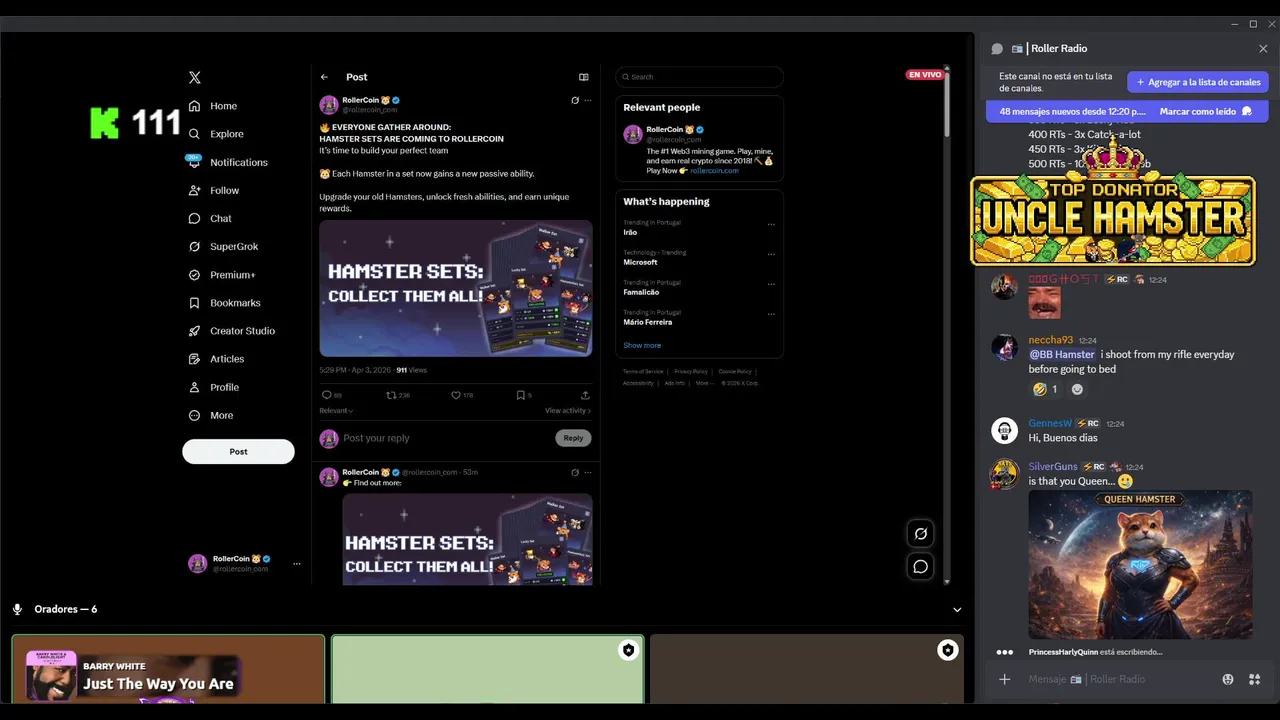Screen dimensions: 1280x720
Task: Bookmark the post with bookmark icon
Action: click(x=520, y=395)
